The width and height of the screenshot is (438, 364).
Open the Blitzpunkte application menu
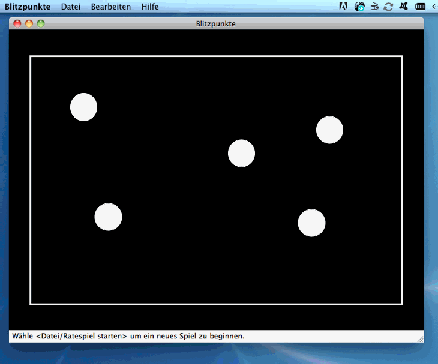(27, 7)
